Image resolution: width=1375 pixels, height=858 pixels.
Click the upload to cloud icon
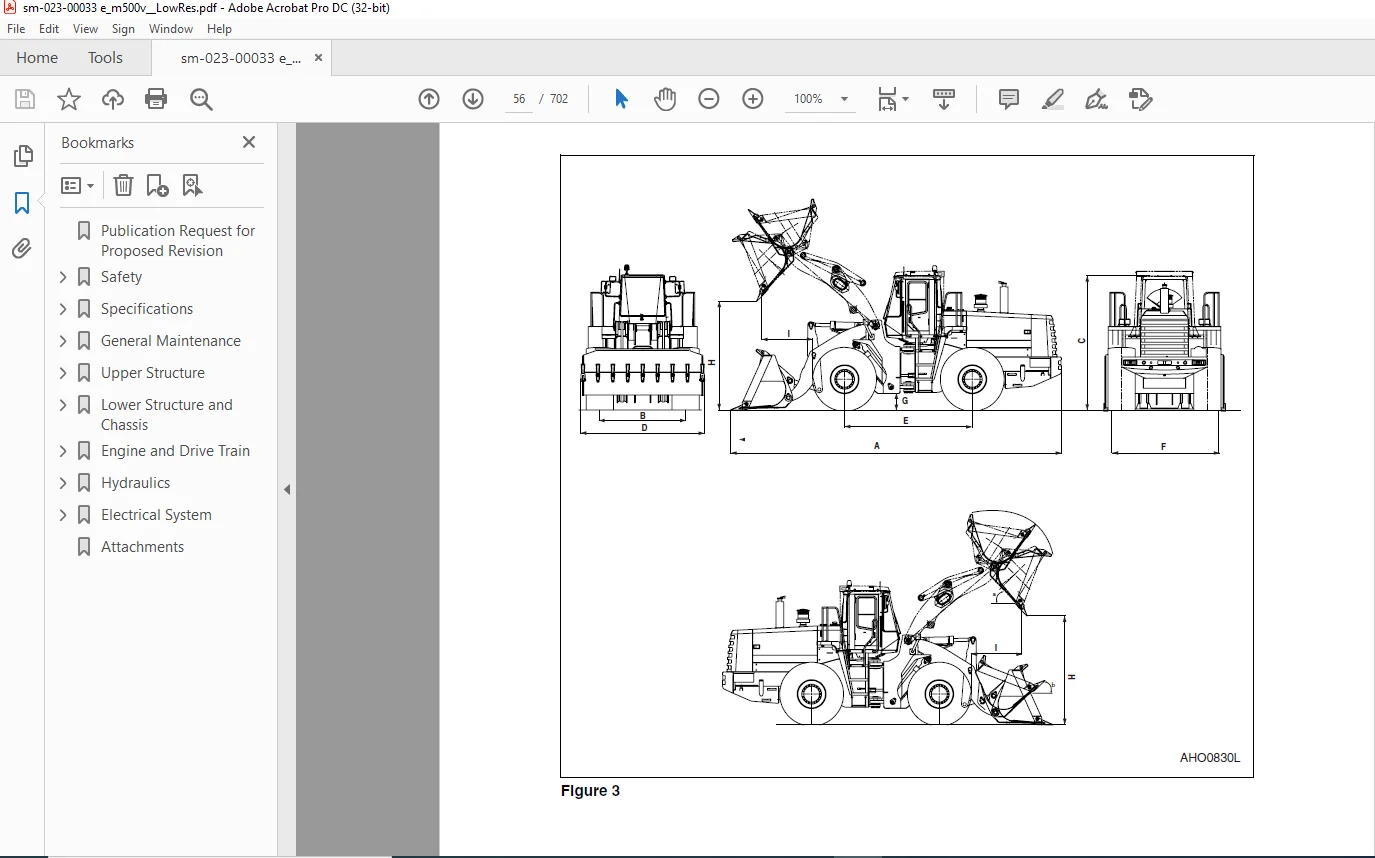[x=113, y=99]
